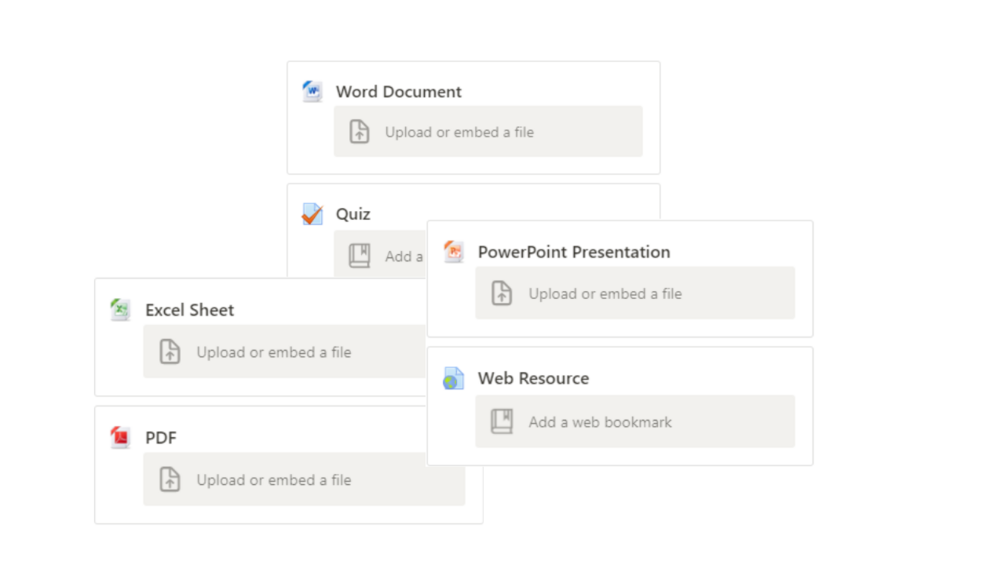The width and height of the screenshot is (1005, 565).
Task: Click the Quiz checkmark icon
Action: 312,214
